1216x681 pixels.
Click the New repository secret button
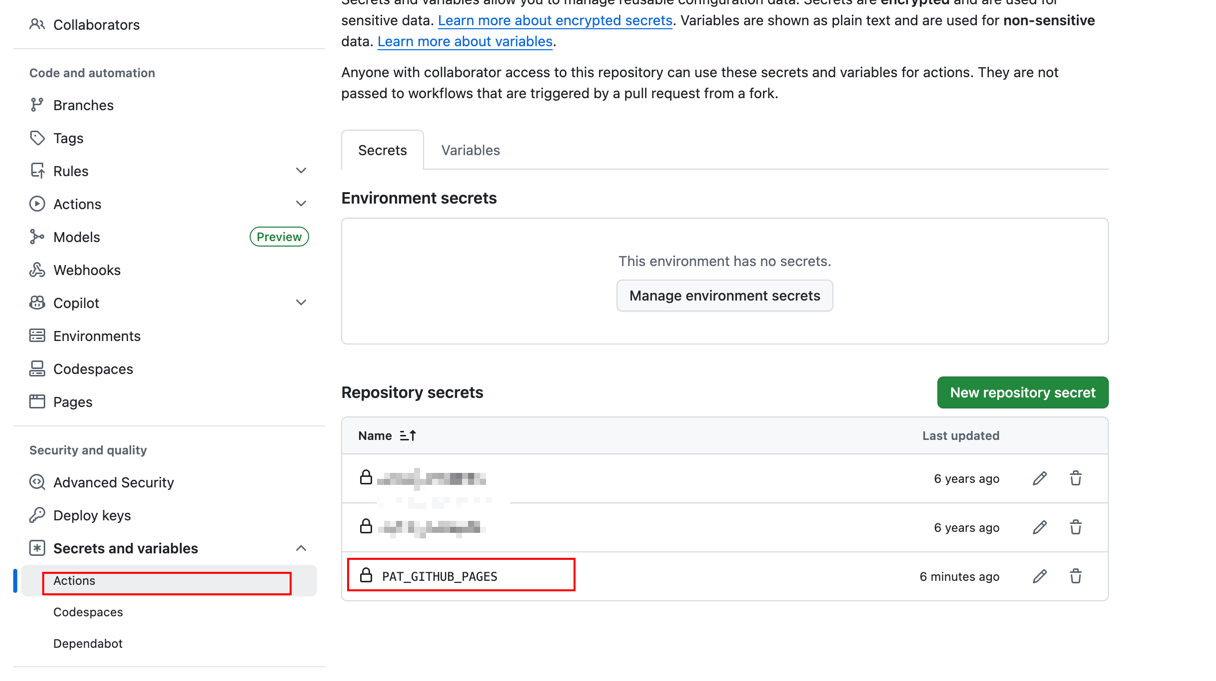(1022, 392)
